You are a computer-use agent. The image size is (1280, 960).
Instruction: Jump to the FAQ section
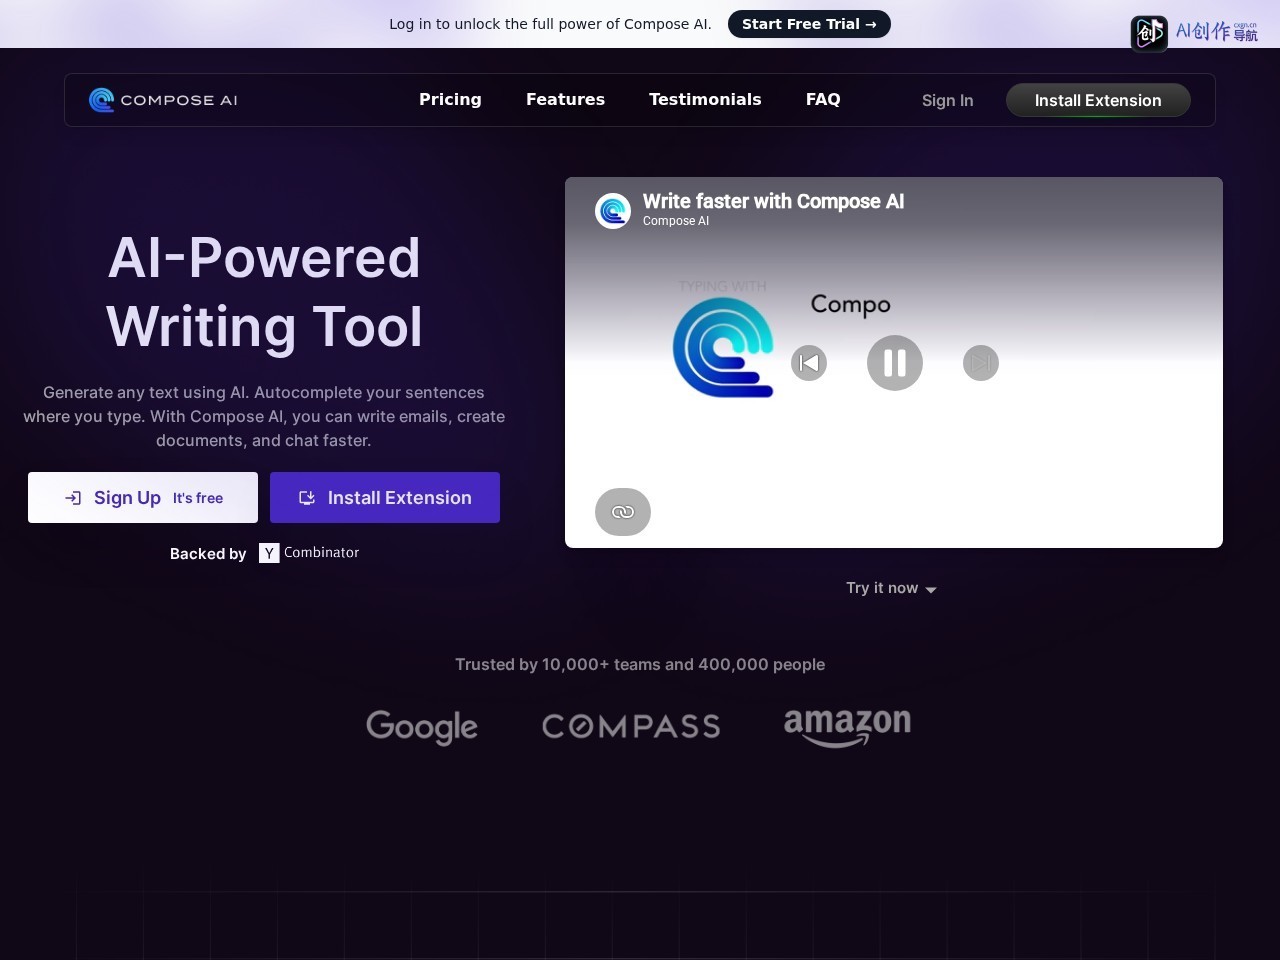click(x=823, y=99)
